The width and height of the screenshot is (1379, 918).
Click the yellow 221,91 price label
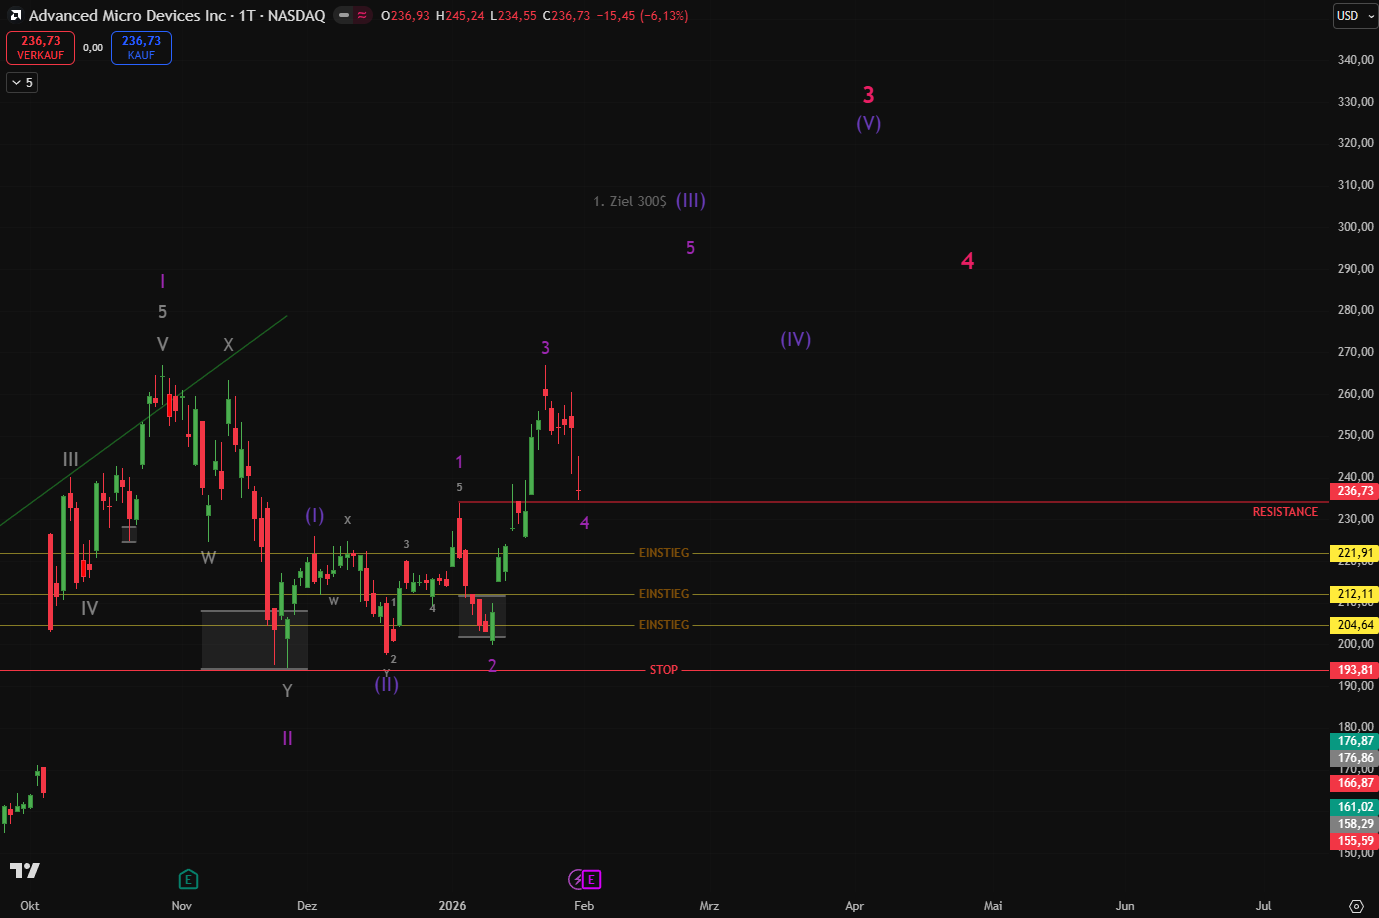tap(1355, 553)
